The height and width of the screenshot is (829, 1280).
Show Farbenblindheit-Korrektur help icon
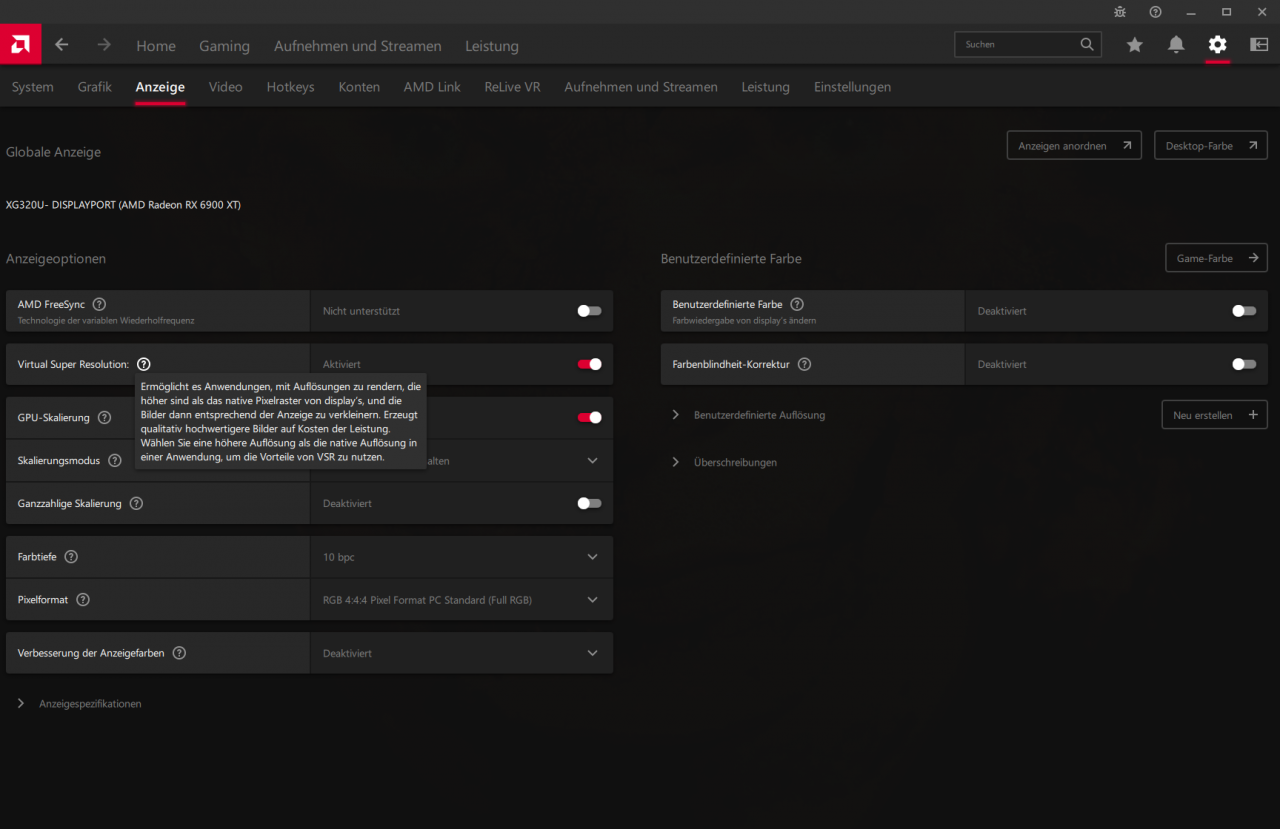tap(804, 364)
